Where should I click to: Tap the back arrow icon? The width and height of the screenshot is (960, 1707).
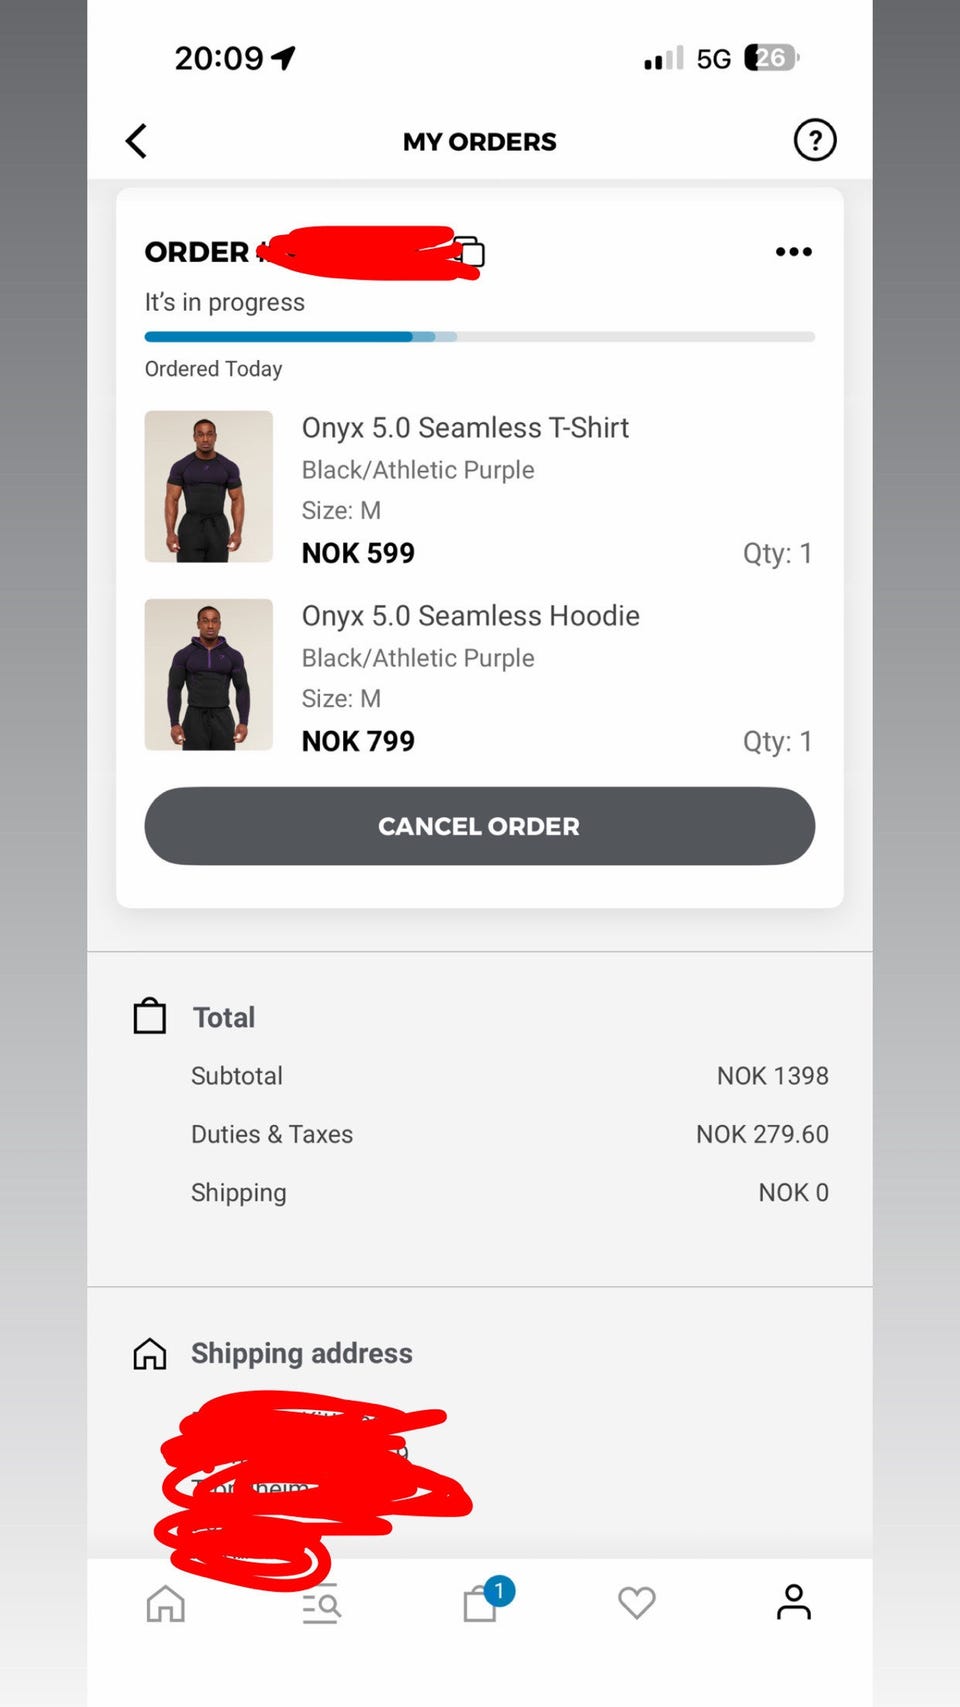(137, 141)
